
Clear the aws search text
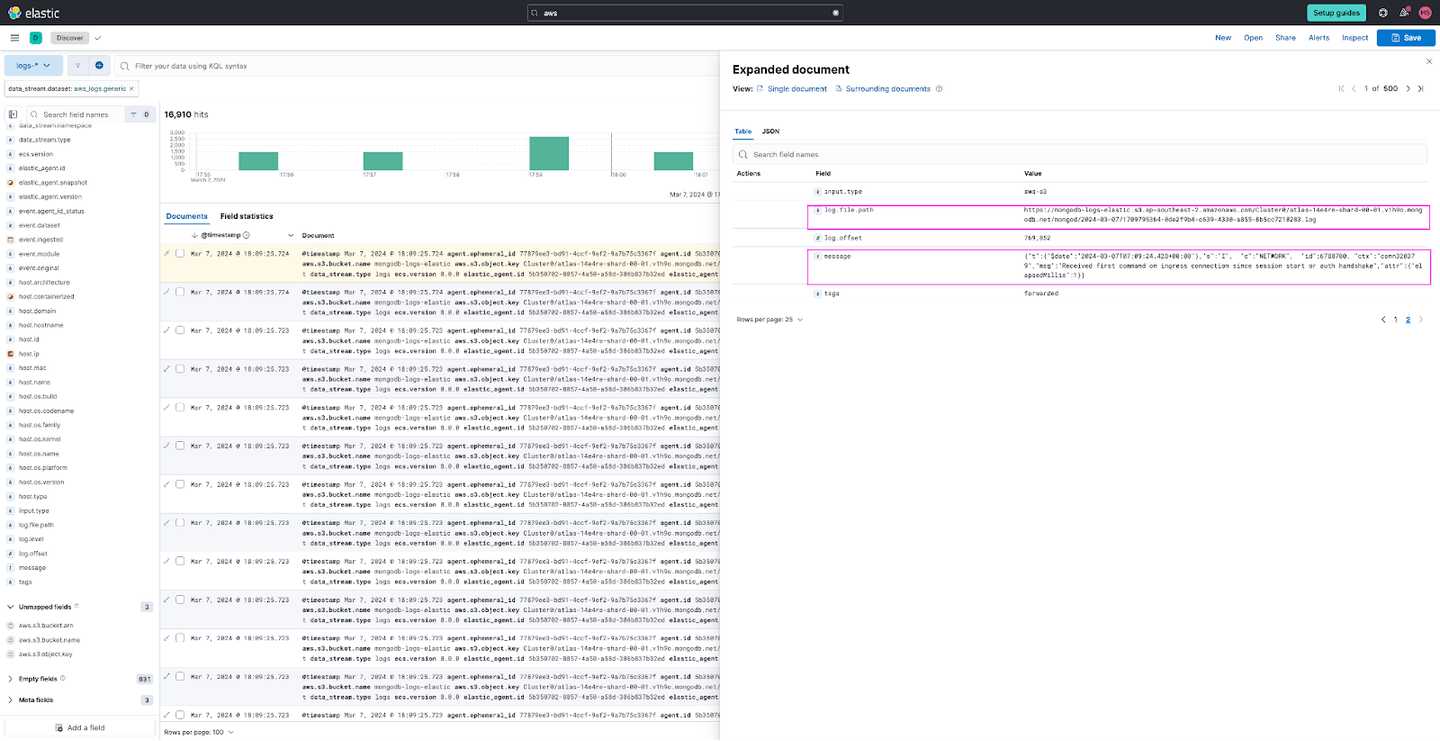[836, 13]
